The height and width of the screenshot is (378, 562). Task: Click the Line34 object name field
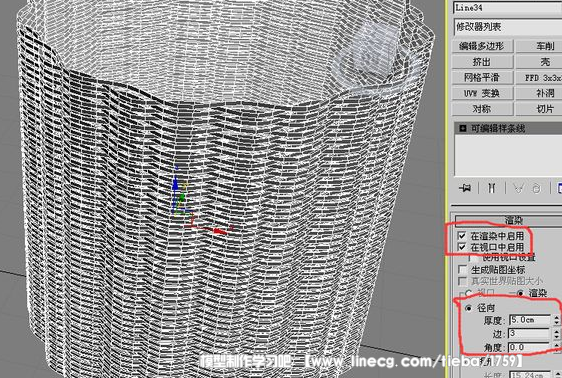[508, 8]
